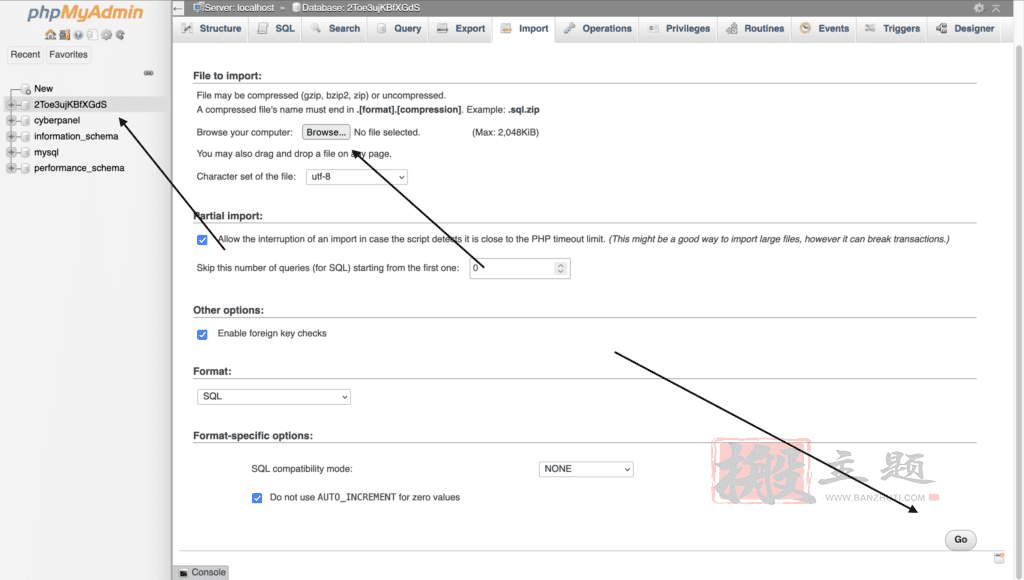Open the Privileges tab
The image size is (1024, 580).
678,29
